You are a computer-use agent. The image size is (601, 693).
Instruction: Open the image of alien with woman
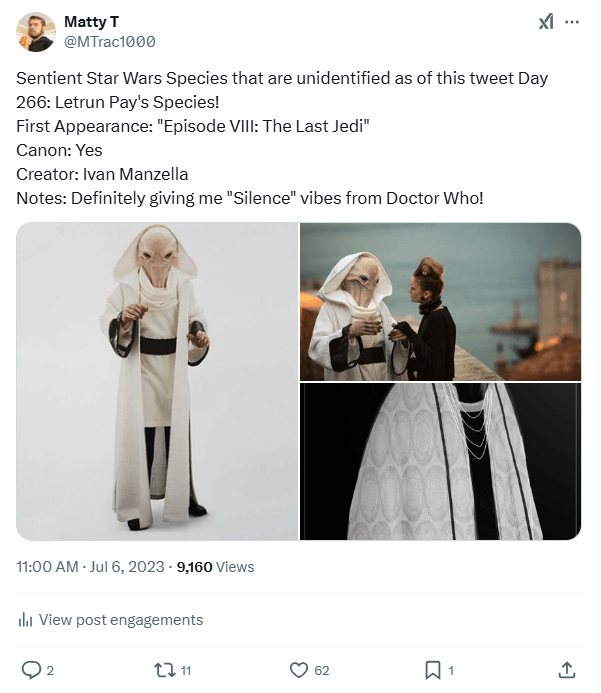tap(441, 301)
